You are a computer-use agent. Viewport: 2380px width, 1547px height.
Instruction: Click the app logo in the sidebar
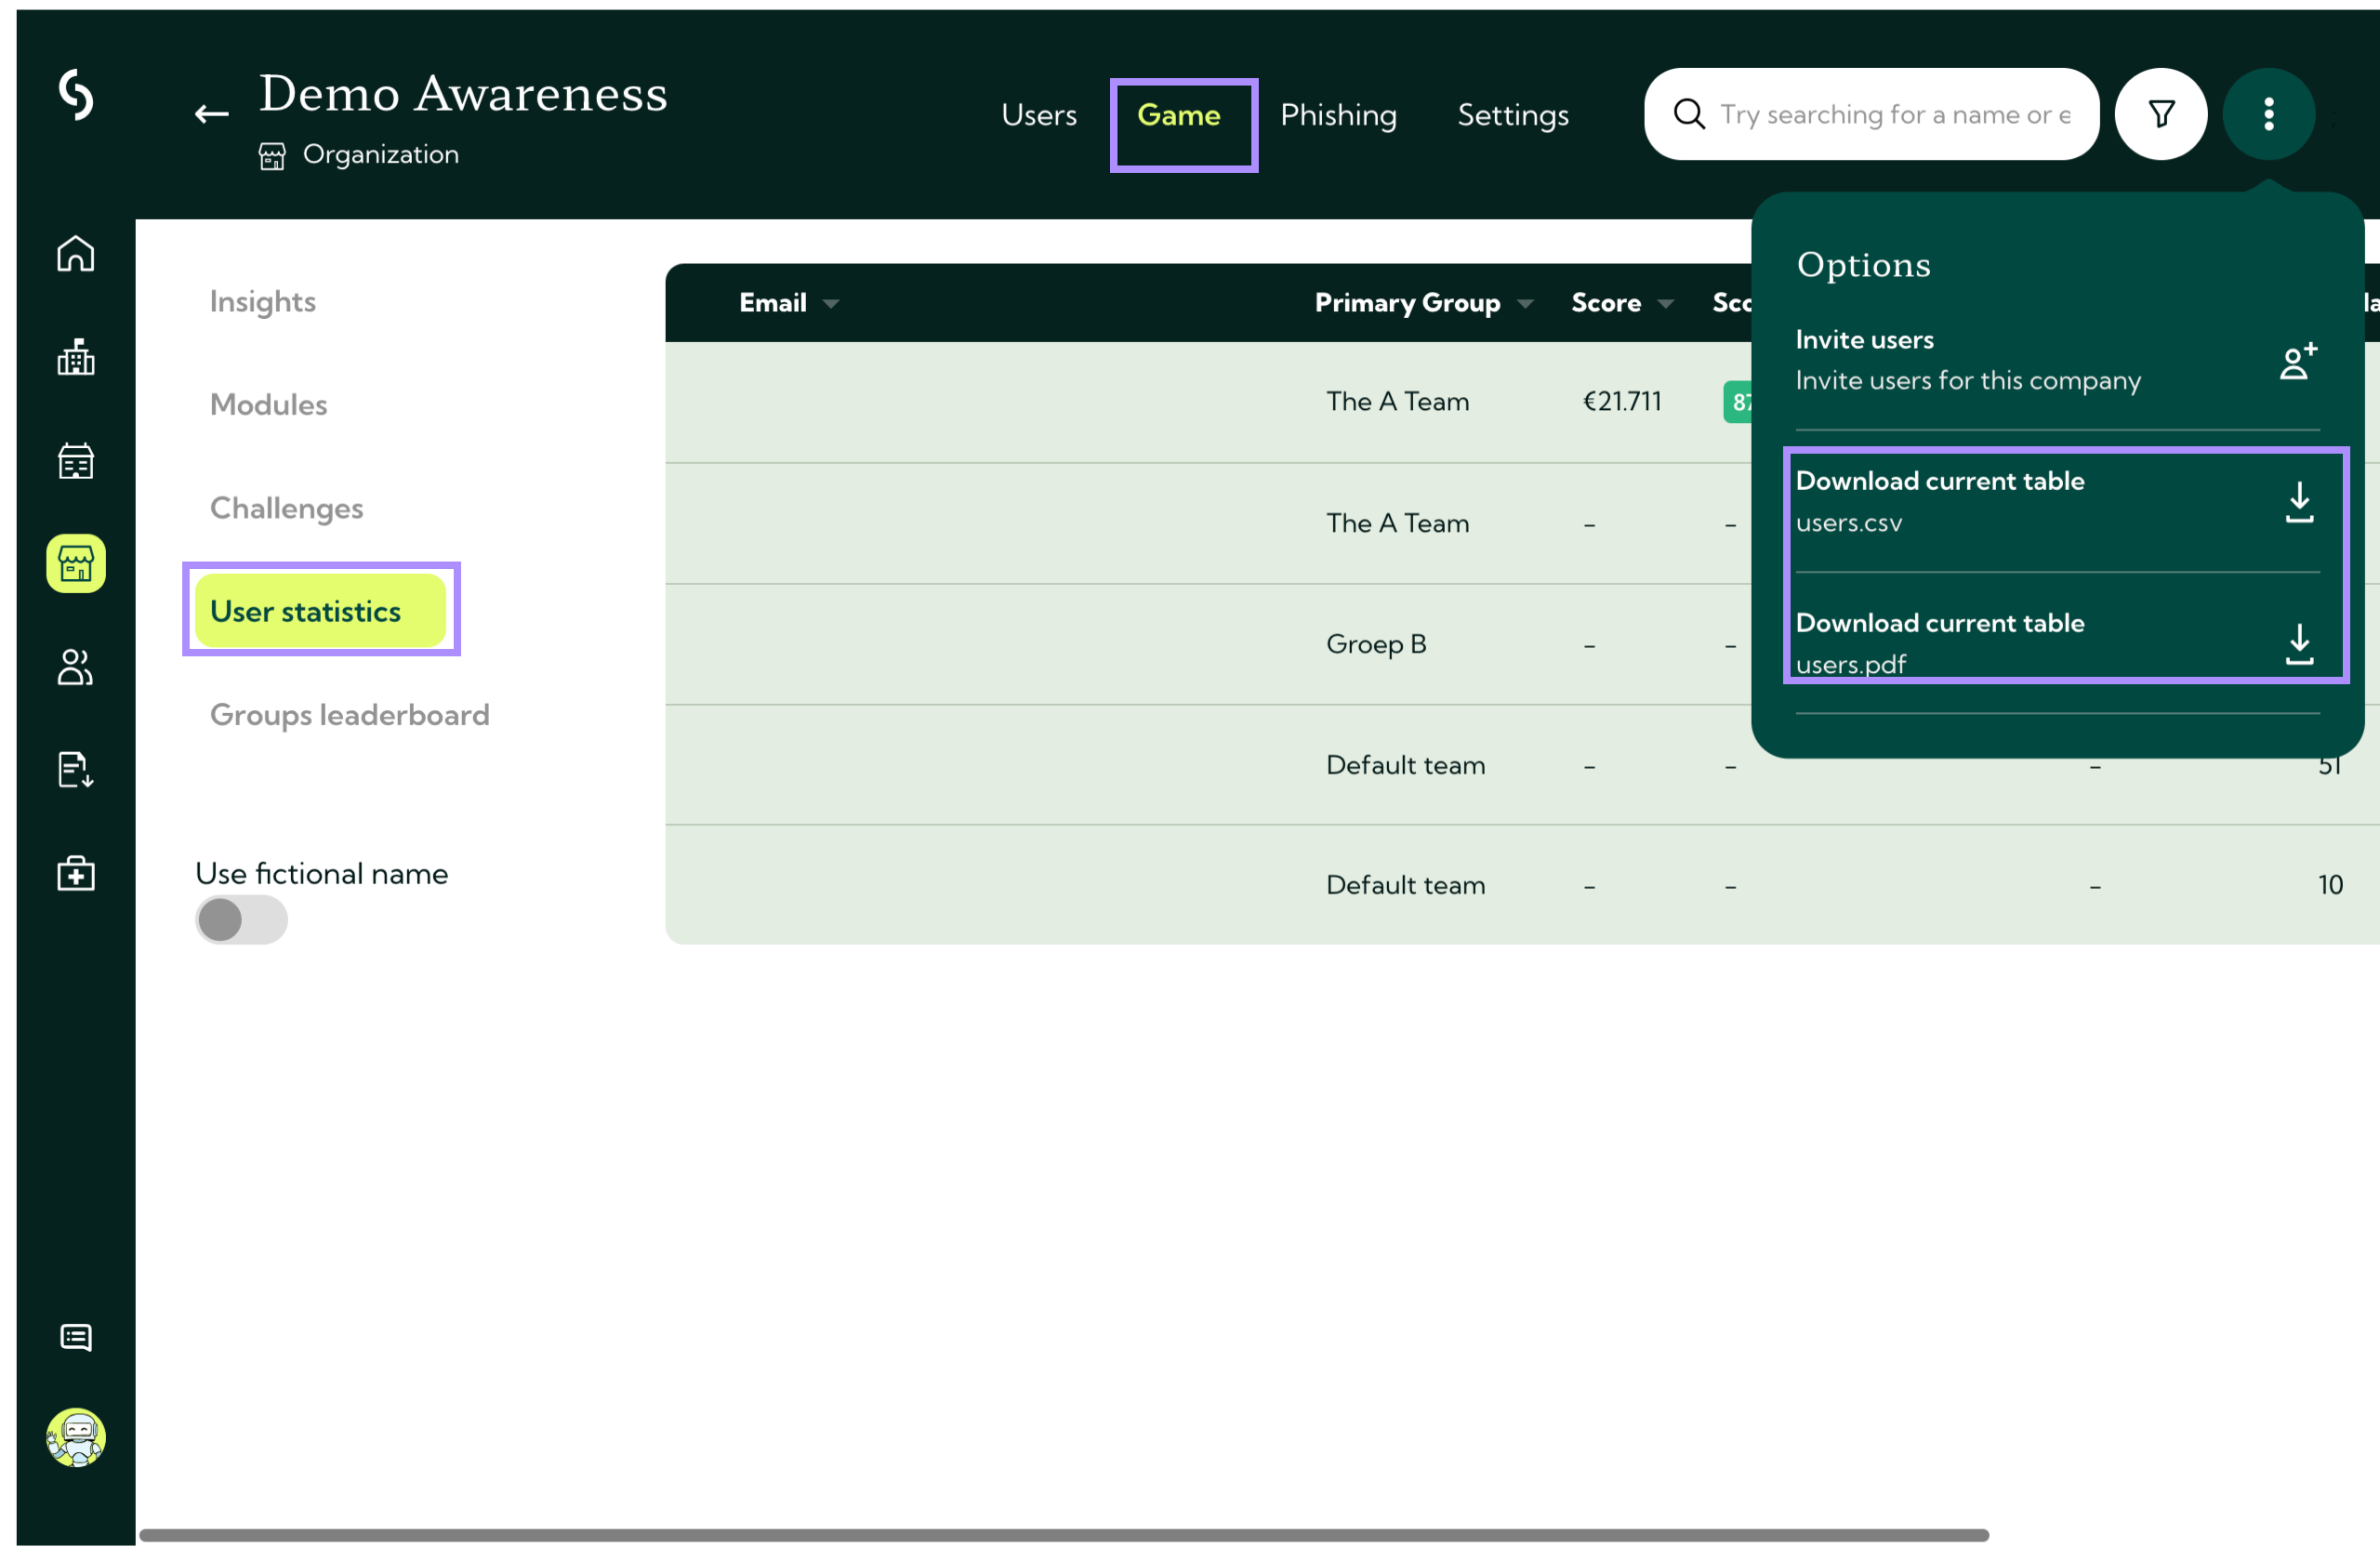[76, 95]
